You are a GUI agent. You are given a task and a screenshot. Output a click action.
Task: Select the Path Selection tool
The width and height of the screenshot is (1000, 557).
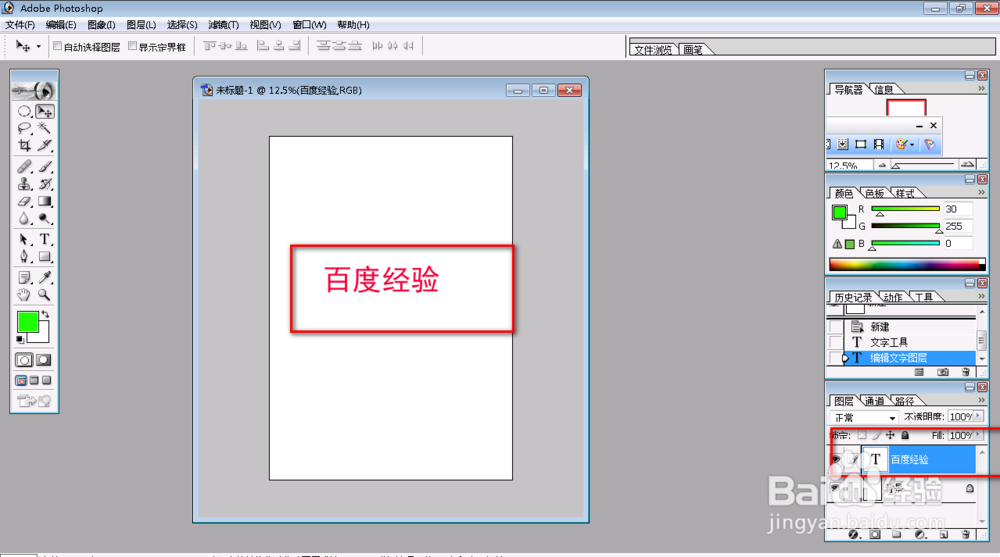(x=24, y=239)
